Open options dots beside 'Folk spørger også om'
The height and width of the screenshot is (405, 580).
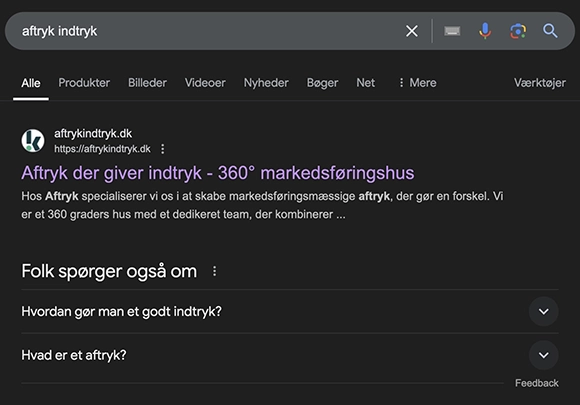(x=214, y=271)
